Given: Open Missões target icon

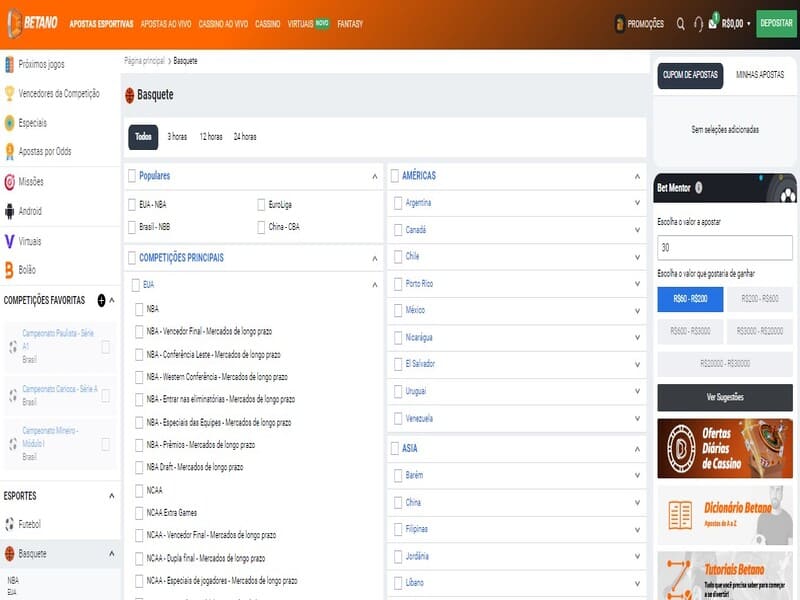Looking at the screenshot, I should point(9,182).
